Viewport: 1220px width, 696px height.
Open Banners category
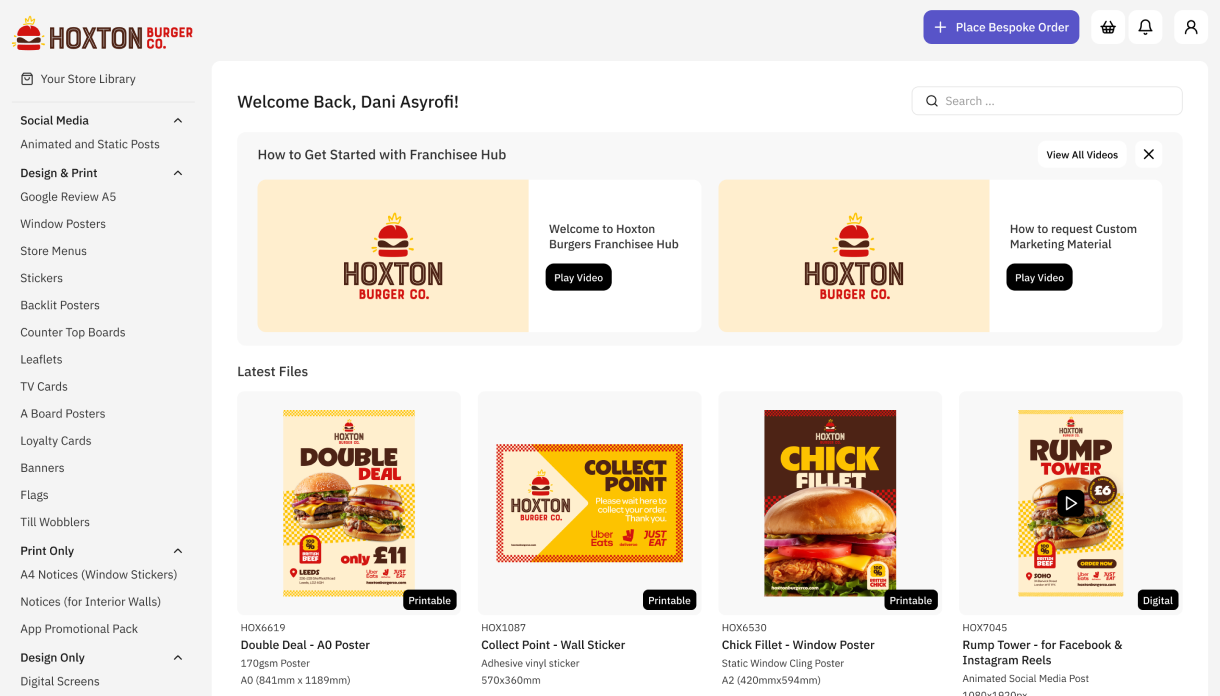click(x=42, y=467)
